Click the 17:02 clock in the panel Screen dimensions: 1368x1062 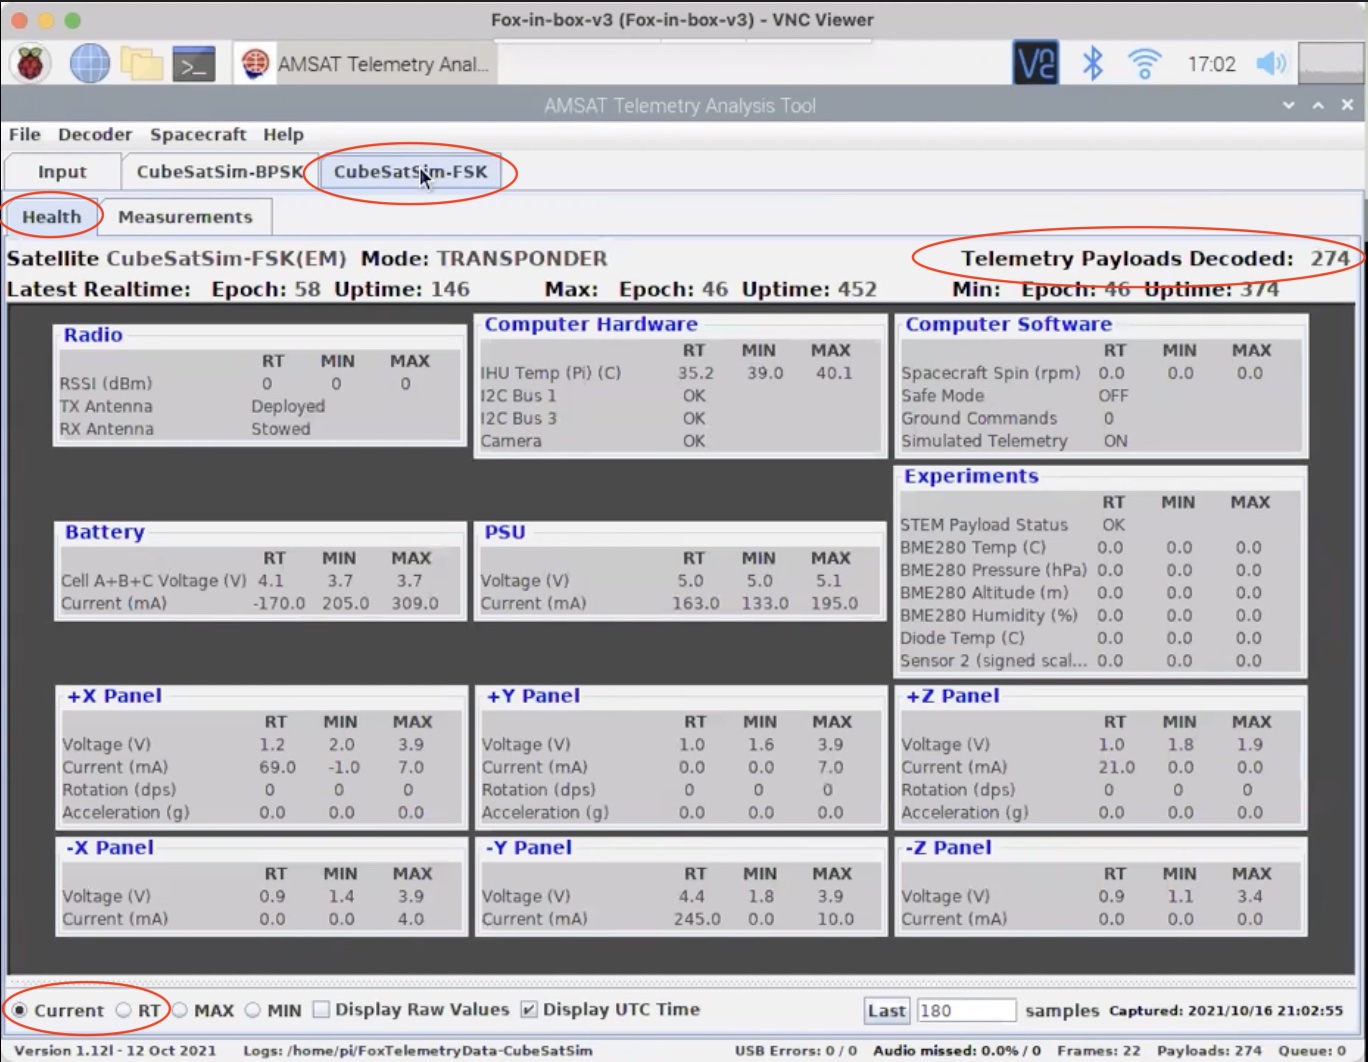pyautogui.click(x=1211, y=64)
